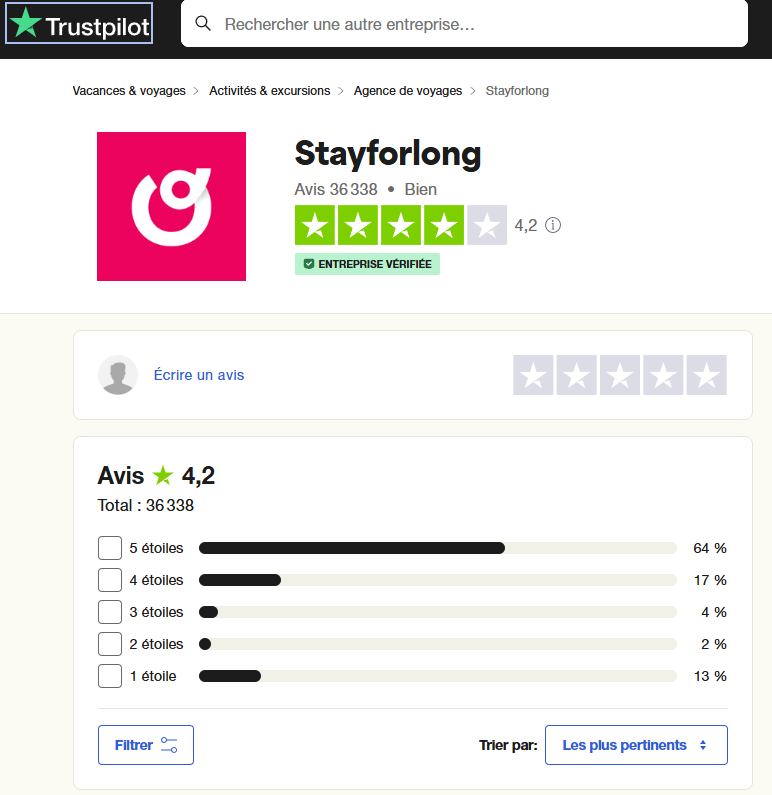Check the 3 étoiles checkbox
Image resolution: width=772 pixels, height=795 pixels.
(110, 612)
